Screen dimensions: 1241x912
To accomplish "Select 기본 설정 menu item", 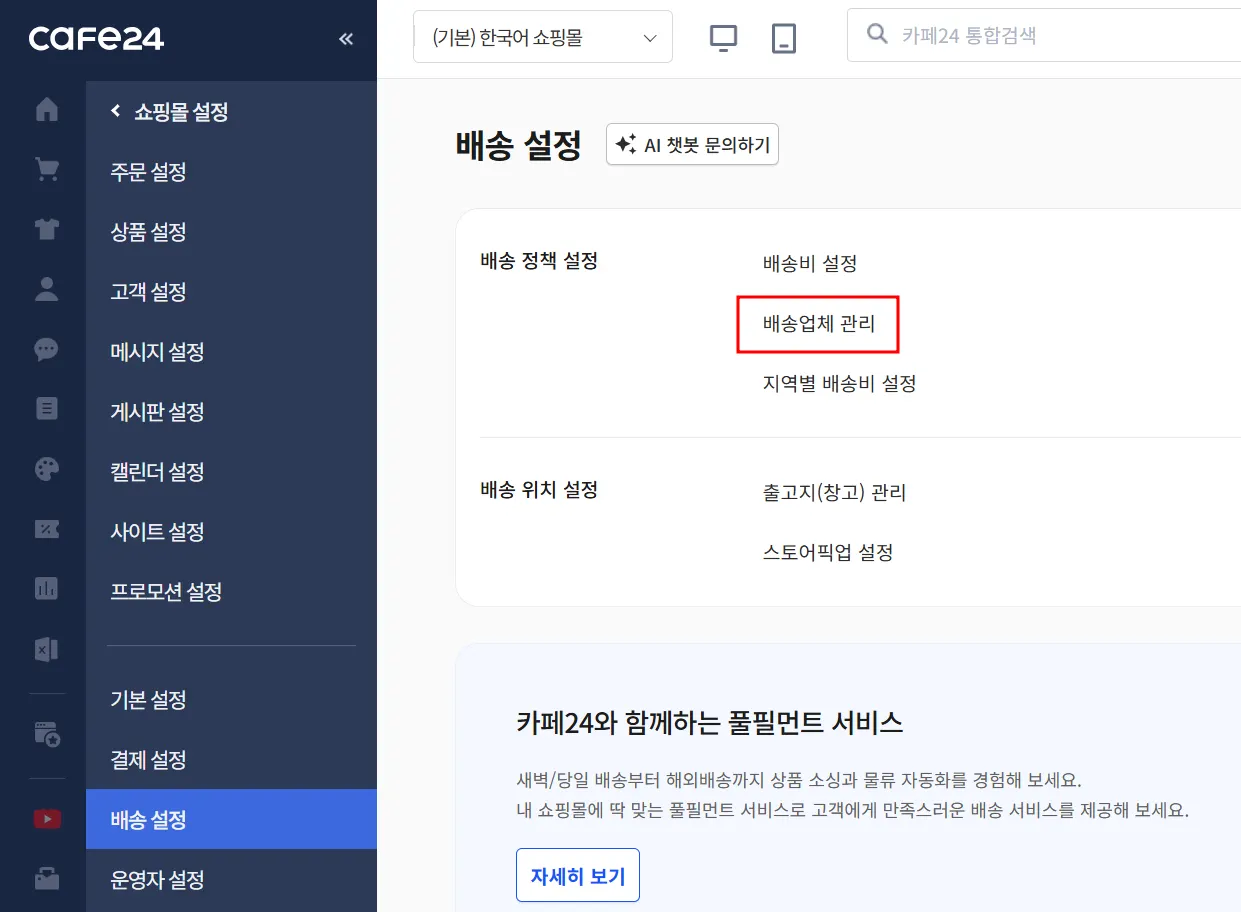I will (x=149, y=700).
